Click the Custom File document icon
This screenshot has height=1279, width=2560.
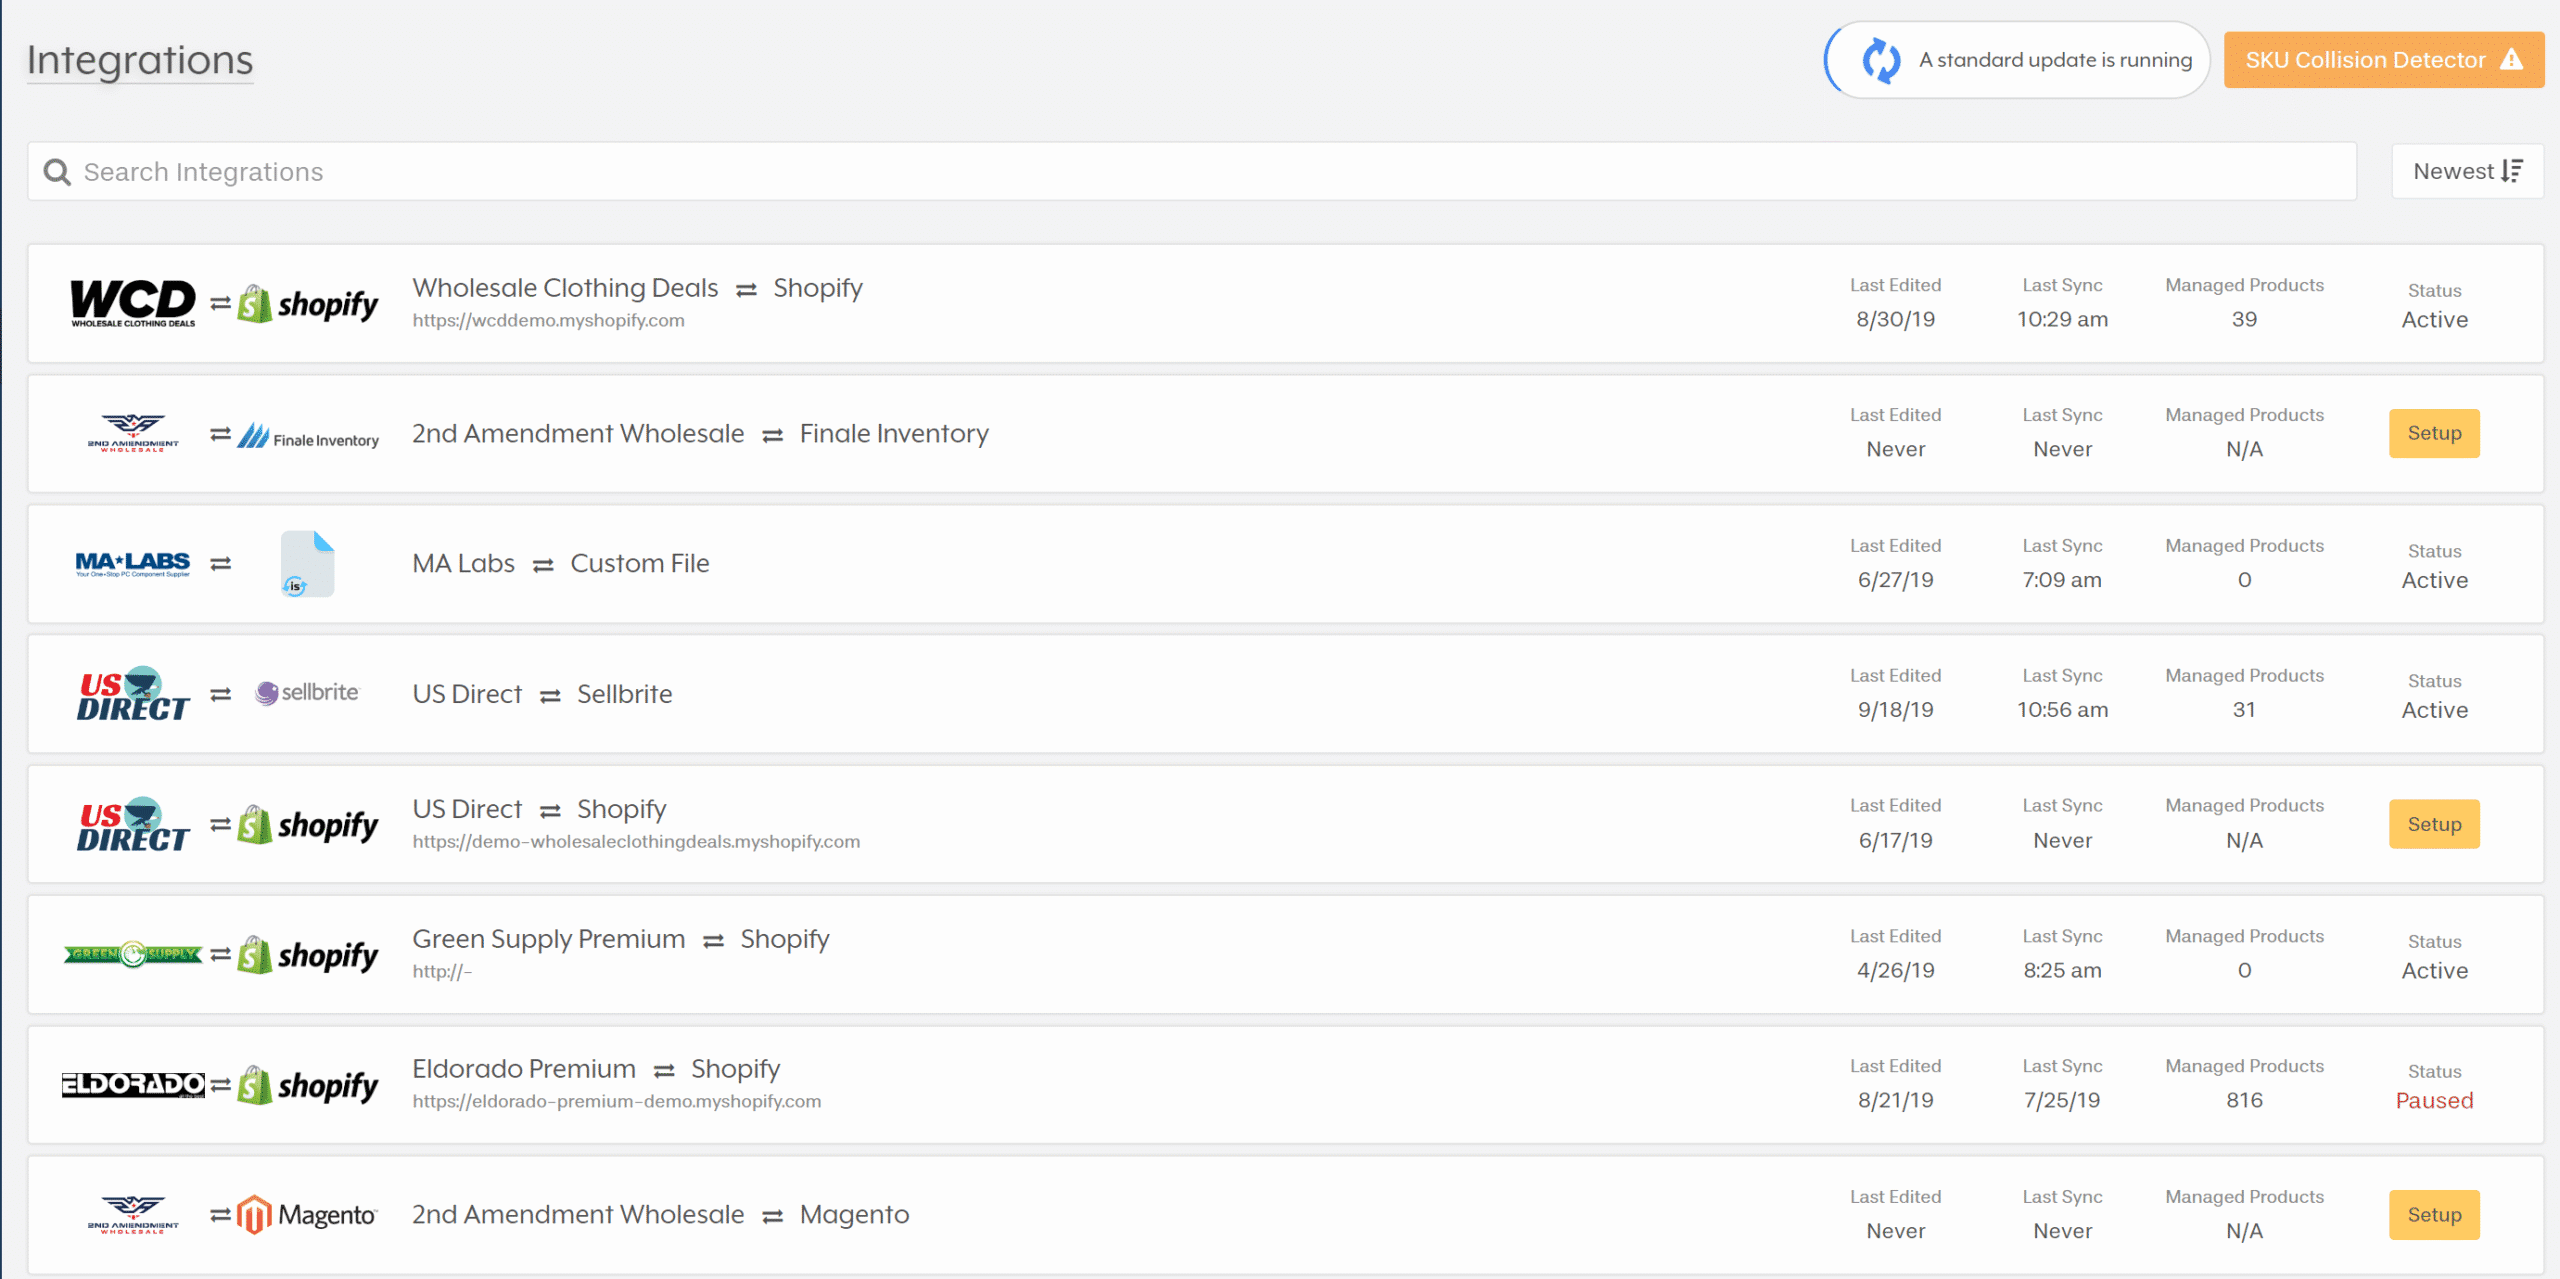(307, 564)
